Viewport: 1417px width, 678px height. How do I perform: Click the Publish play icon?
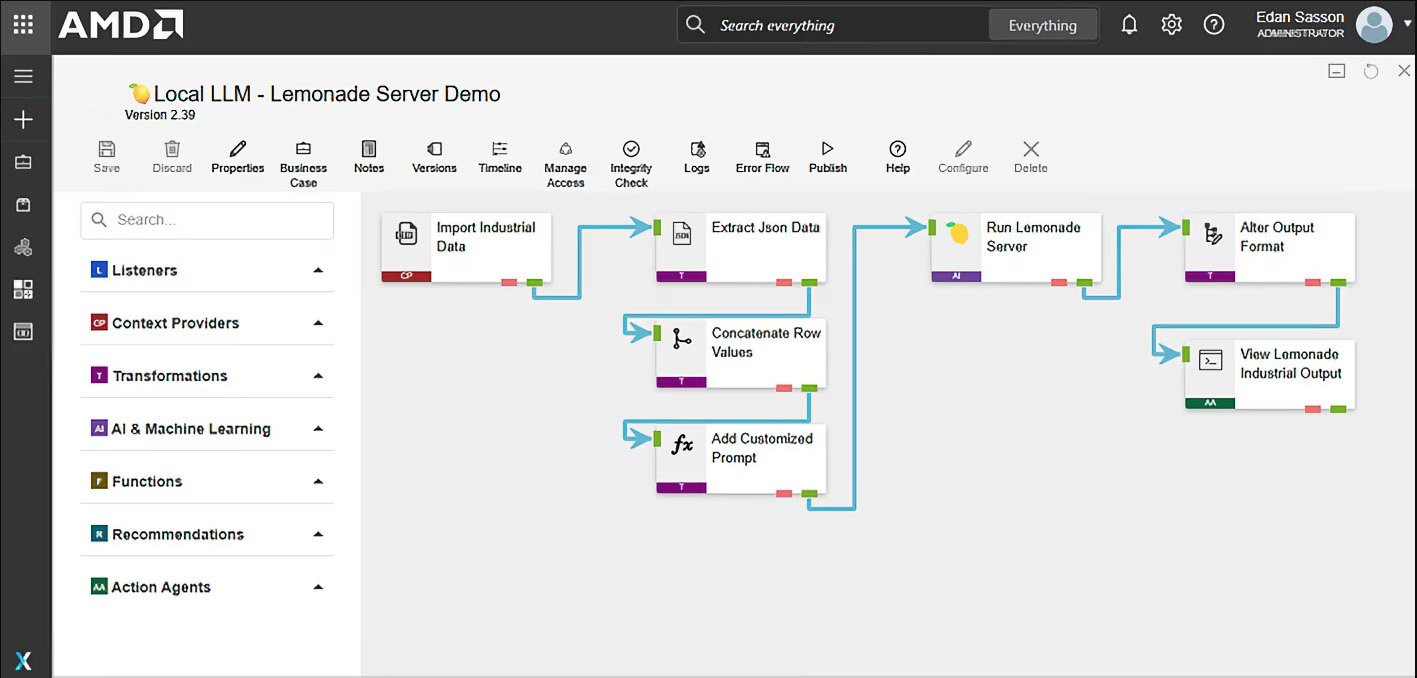coord(827,150)
